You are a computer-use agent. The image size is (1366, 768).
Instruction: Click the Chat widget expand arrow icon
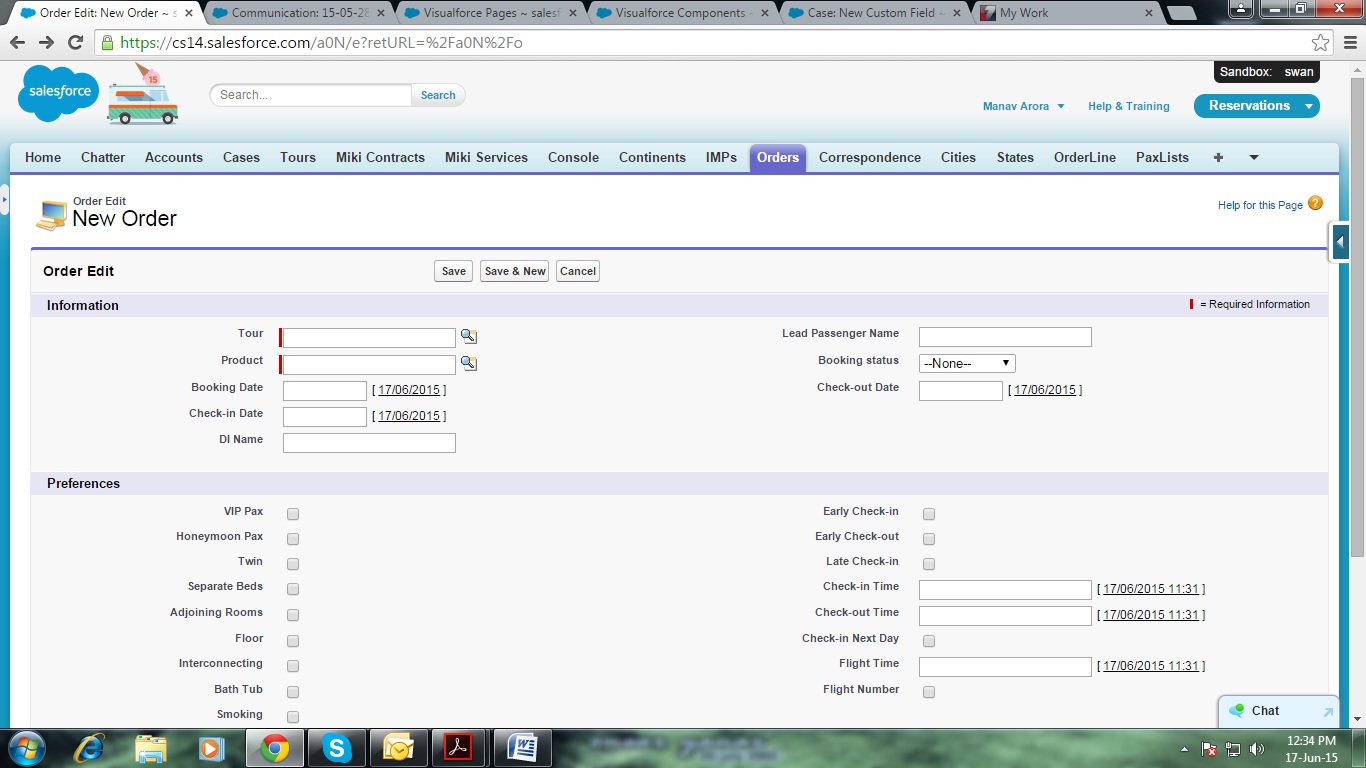[x=1328, y=712]
